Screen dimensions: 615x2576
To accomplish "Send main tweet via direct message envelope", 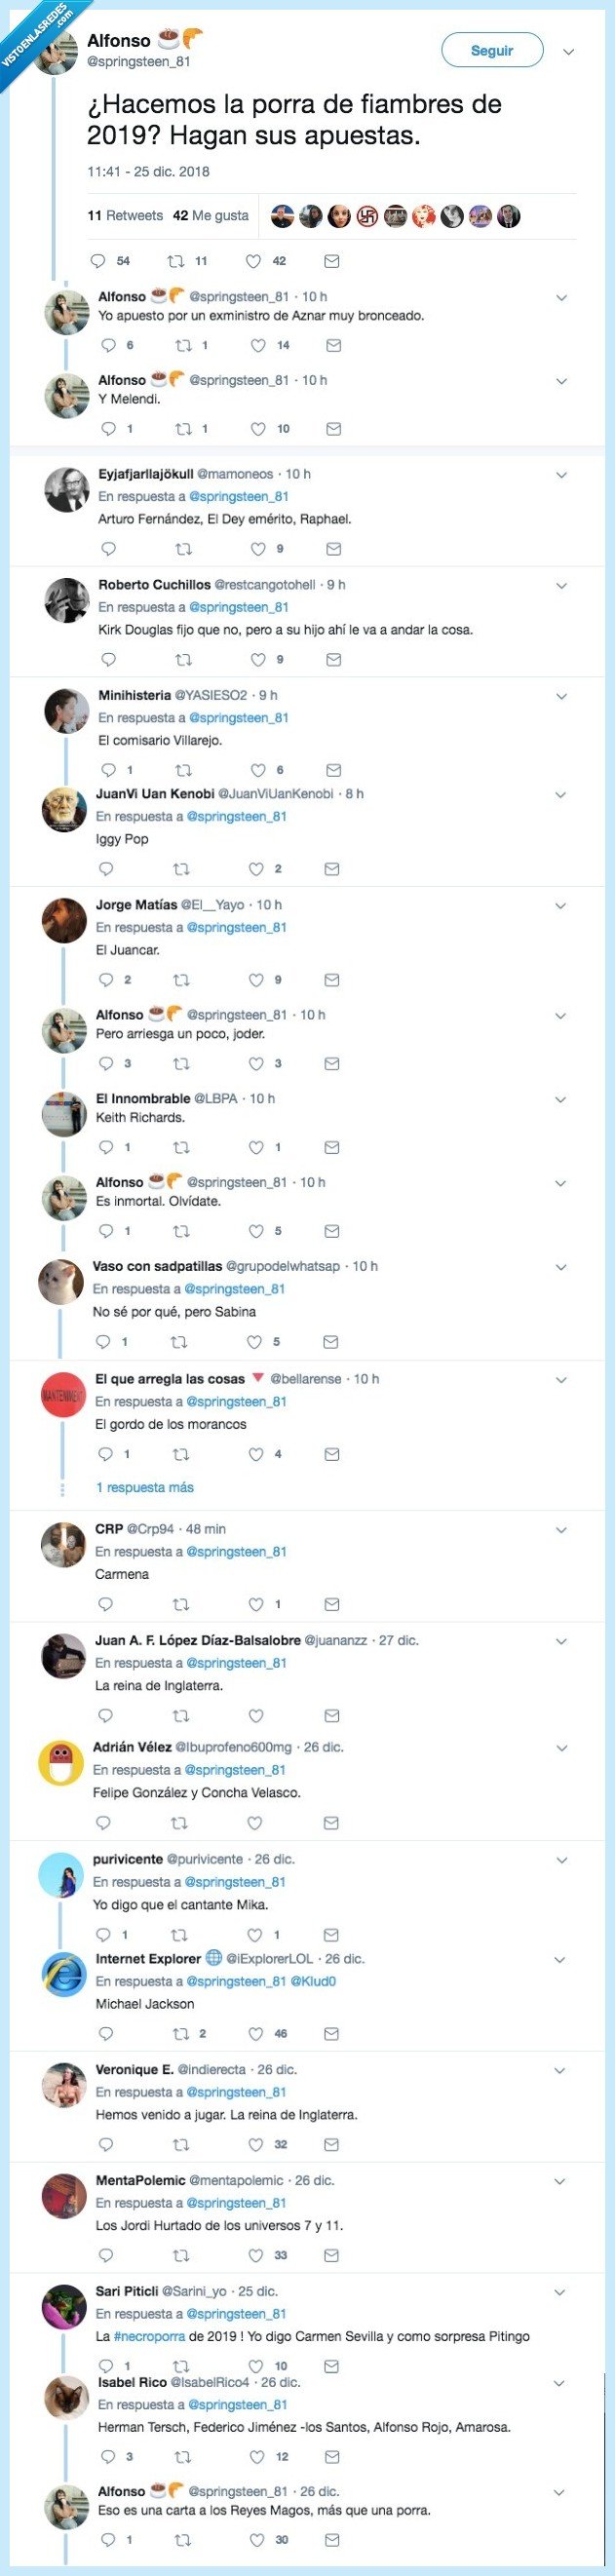I will pos(332,261).
